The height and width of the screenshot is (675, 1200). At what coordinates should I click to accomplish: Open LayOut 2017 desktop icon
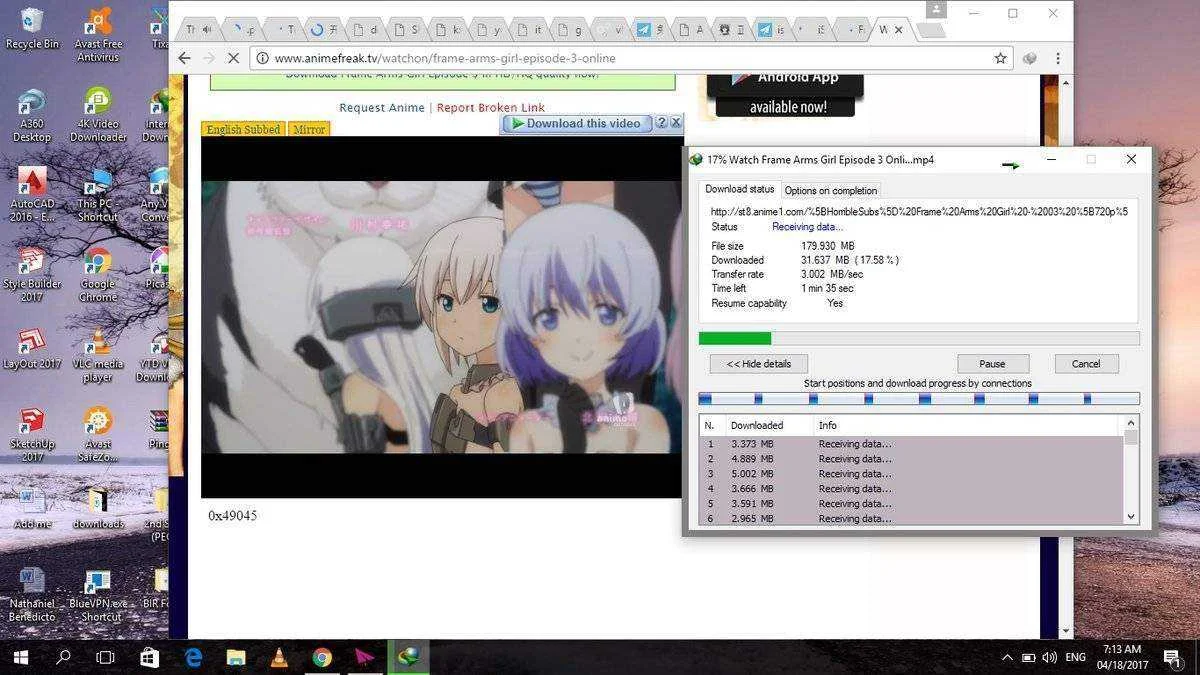[31, 349]
